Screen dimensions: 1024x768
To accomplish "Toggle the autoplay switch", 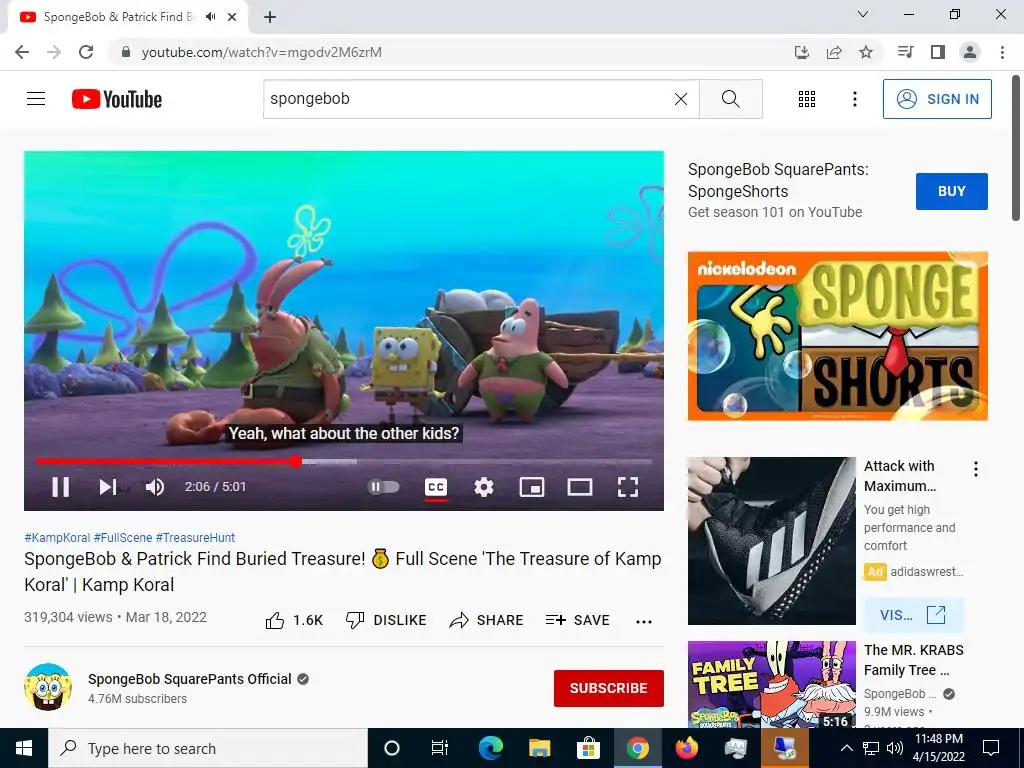I will (x=383, y=487).
